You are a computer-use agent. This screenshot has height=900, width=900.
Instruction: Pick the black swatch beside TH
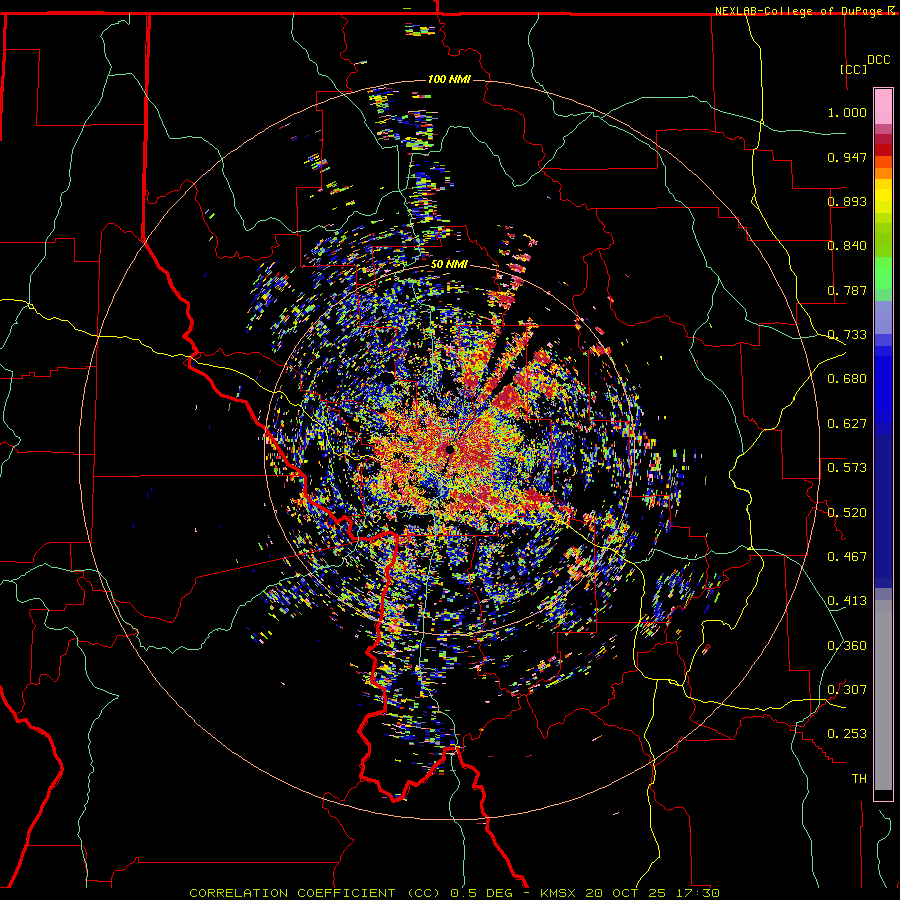(883, 794)
